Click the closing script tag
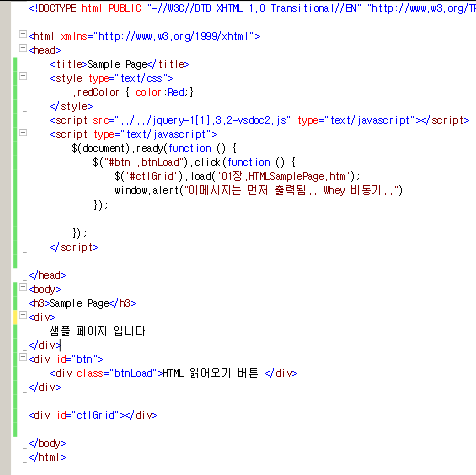The image size is (476, 475). 74,247
